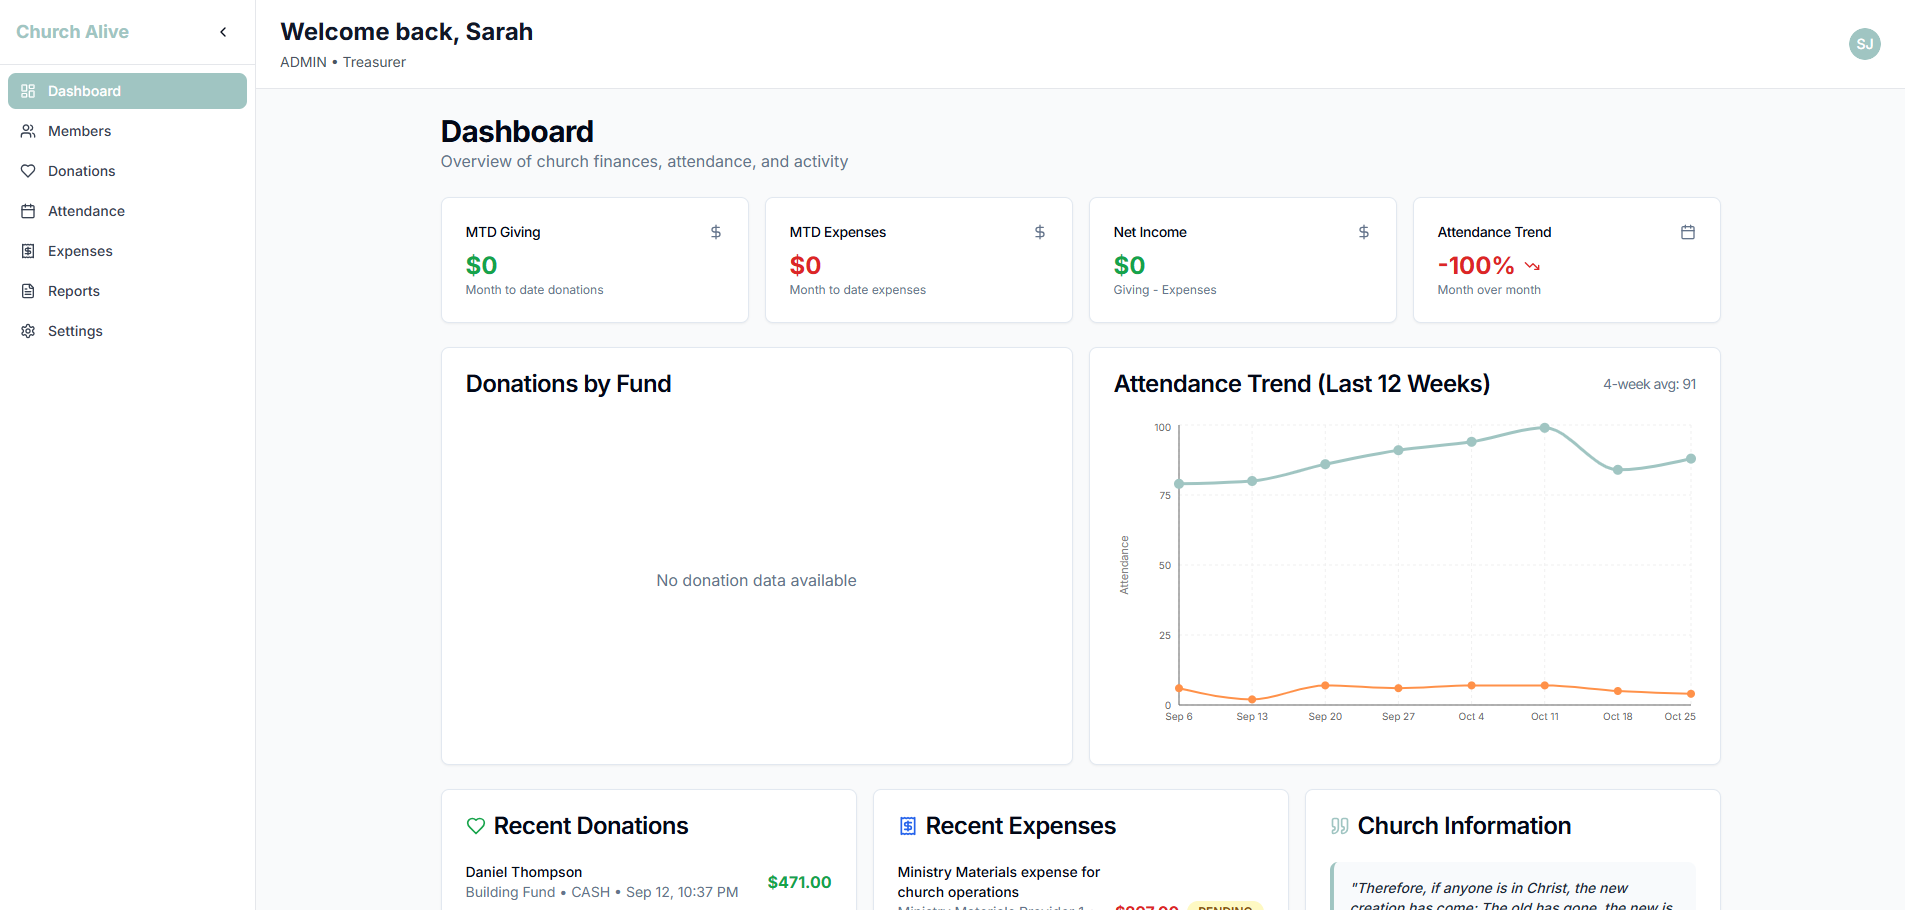Open Donations via the heart icon
The width and height of the screenshot is (1905, 910).
click(x=28, y=171)
